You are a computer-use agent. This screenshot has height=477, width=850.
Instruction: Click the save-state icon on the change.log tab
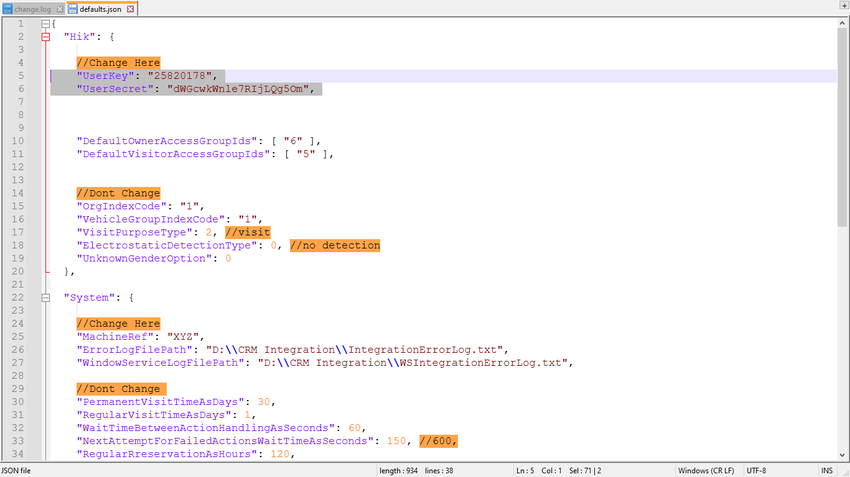[7, 8]
